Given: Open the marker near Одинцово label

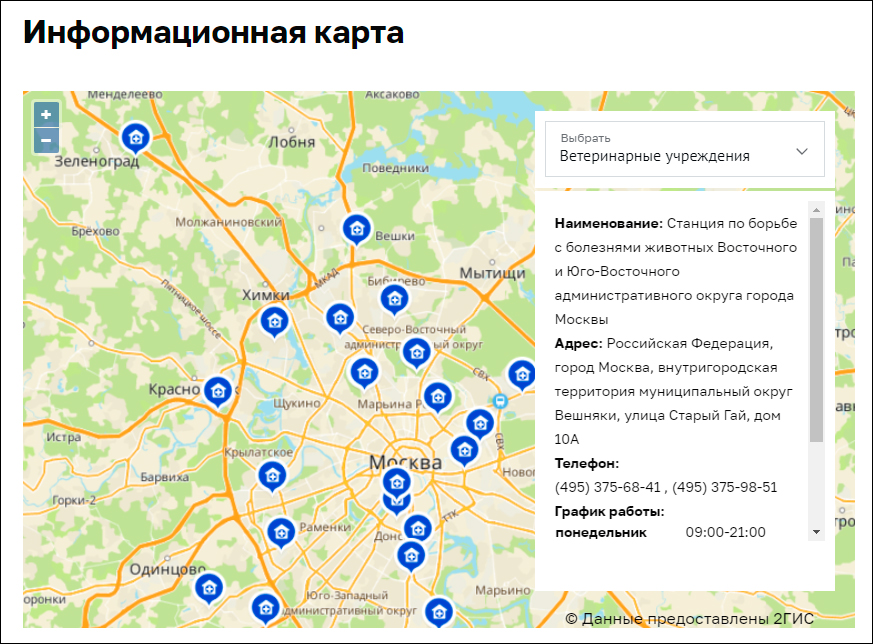Looking at the screenshot, I should click(208, 587).
